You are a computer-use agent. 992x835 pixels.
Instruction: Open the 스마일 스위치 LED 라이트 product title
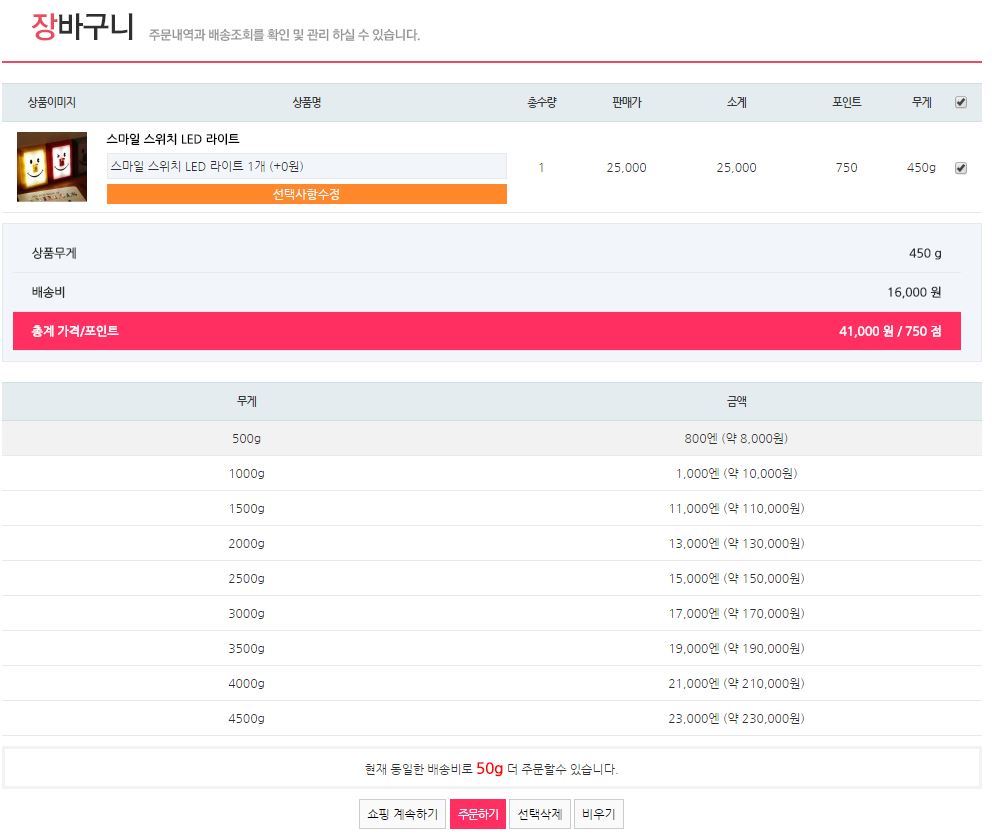coord(173,139)
